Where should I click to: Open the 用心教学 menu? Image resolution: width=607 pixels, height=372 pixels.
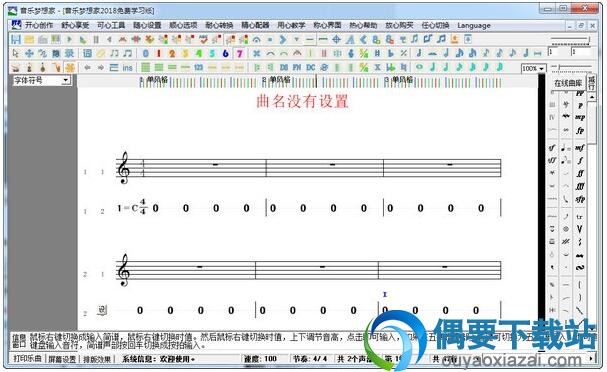(291, 26)
